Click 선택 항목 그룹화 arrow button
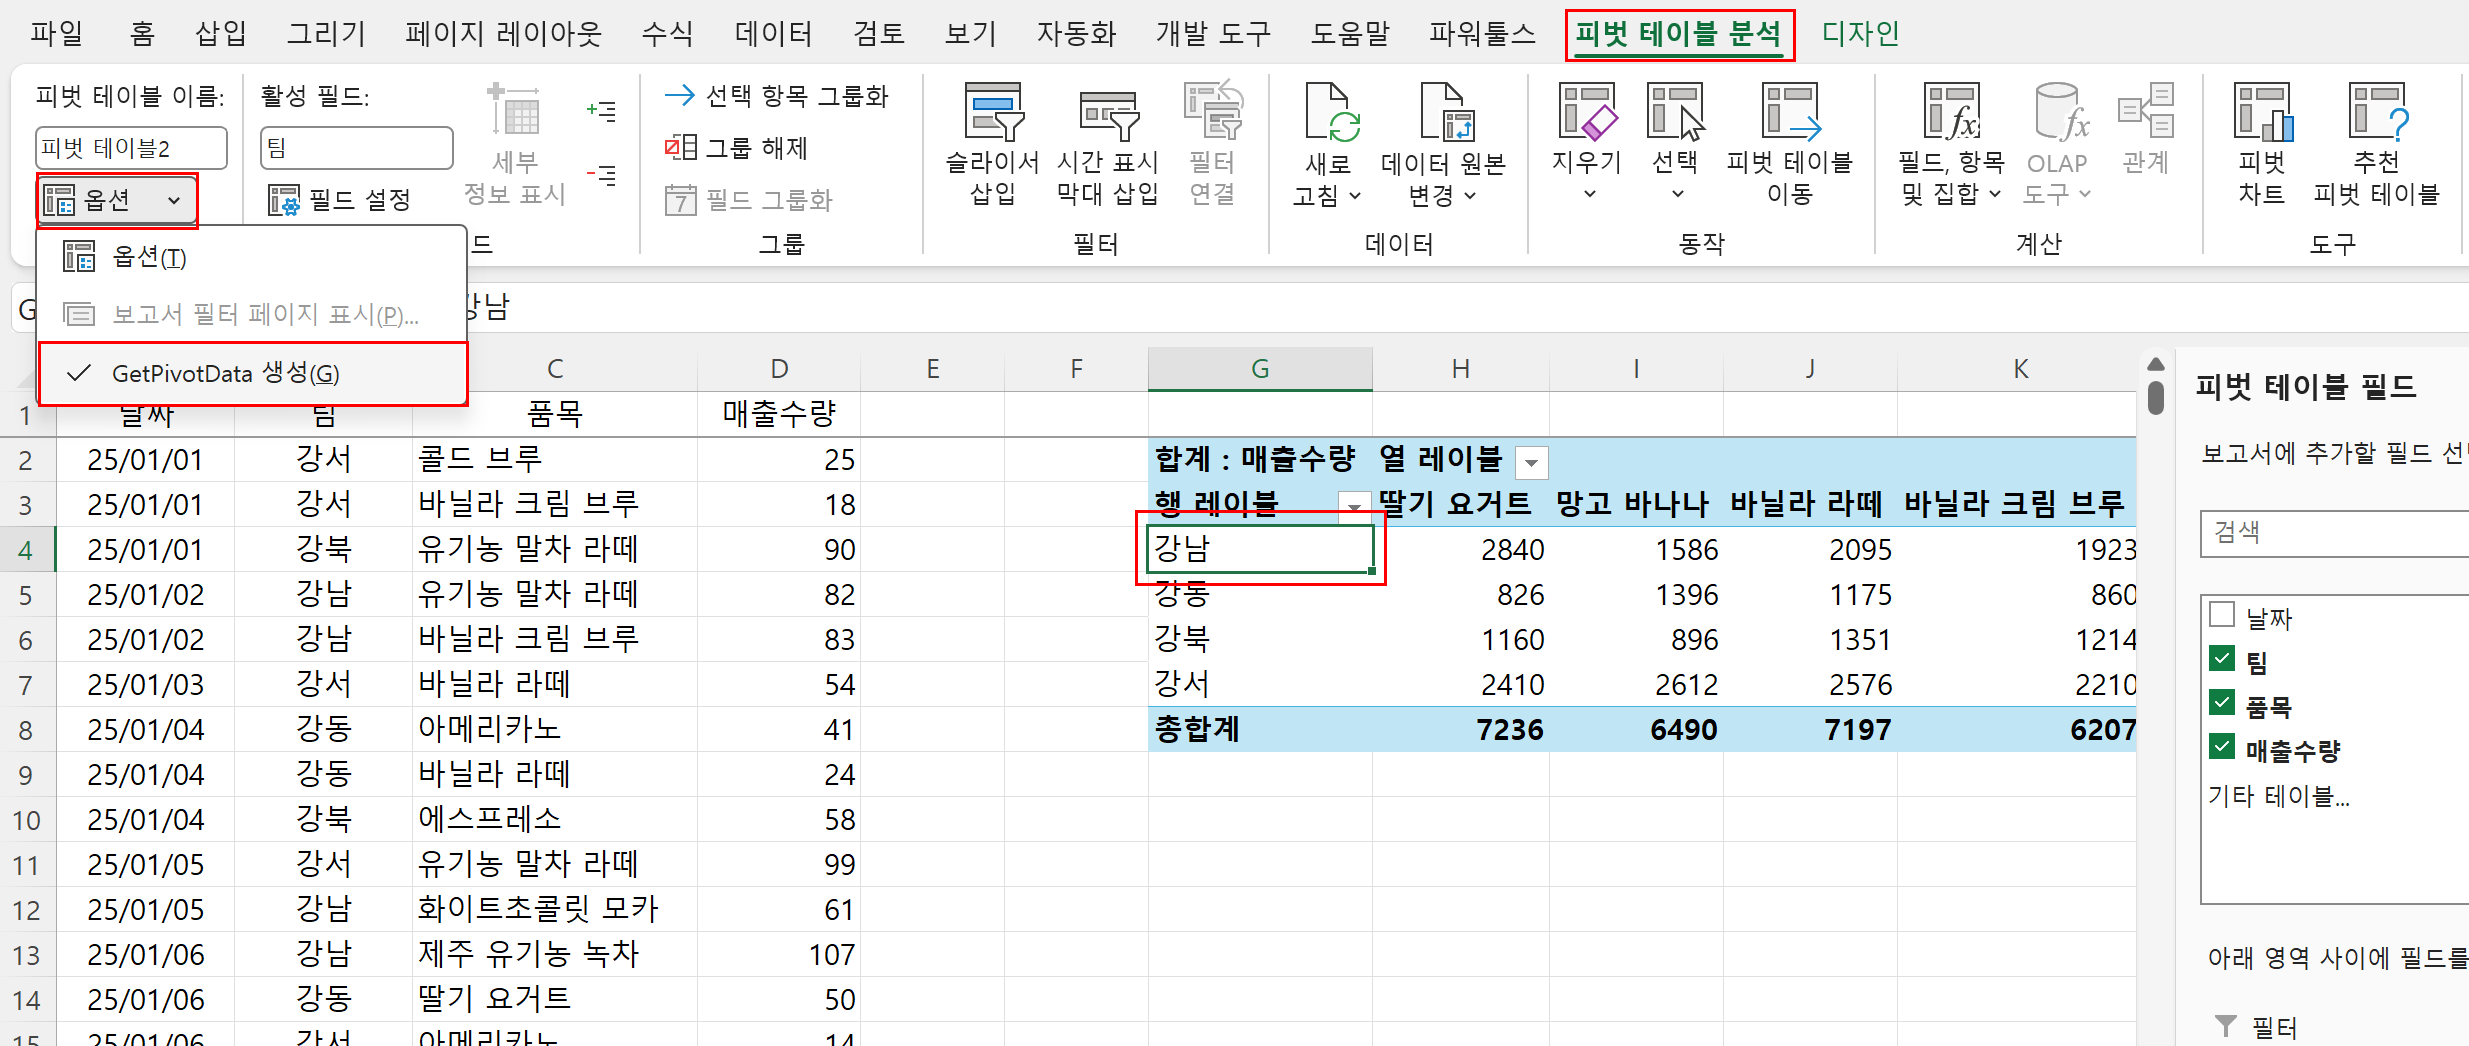 pos(776,96)
